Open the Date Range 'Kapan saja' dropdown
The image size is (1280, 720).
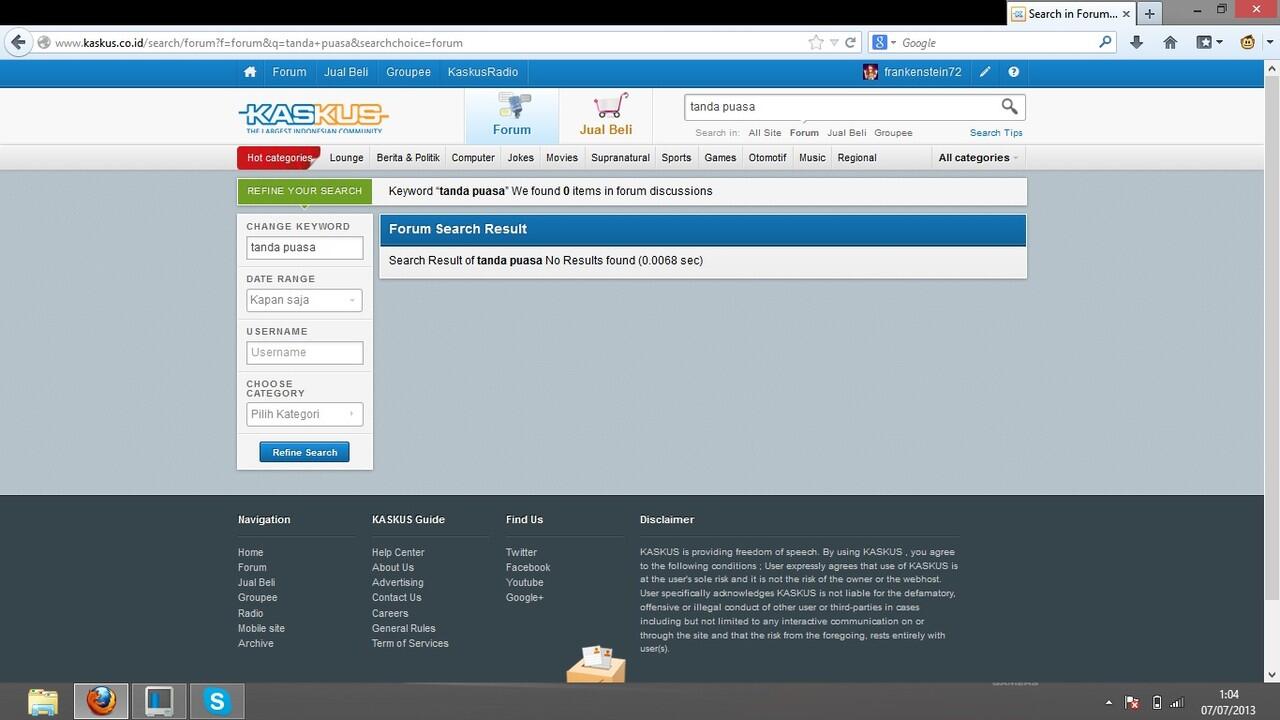[304, 300]
